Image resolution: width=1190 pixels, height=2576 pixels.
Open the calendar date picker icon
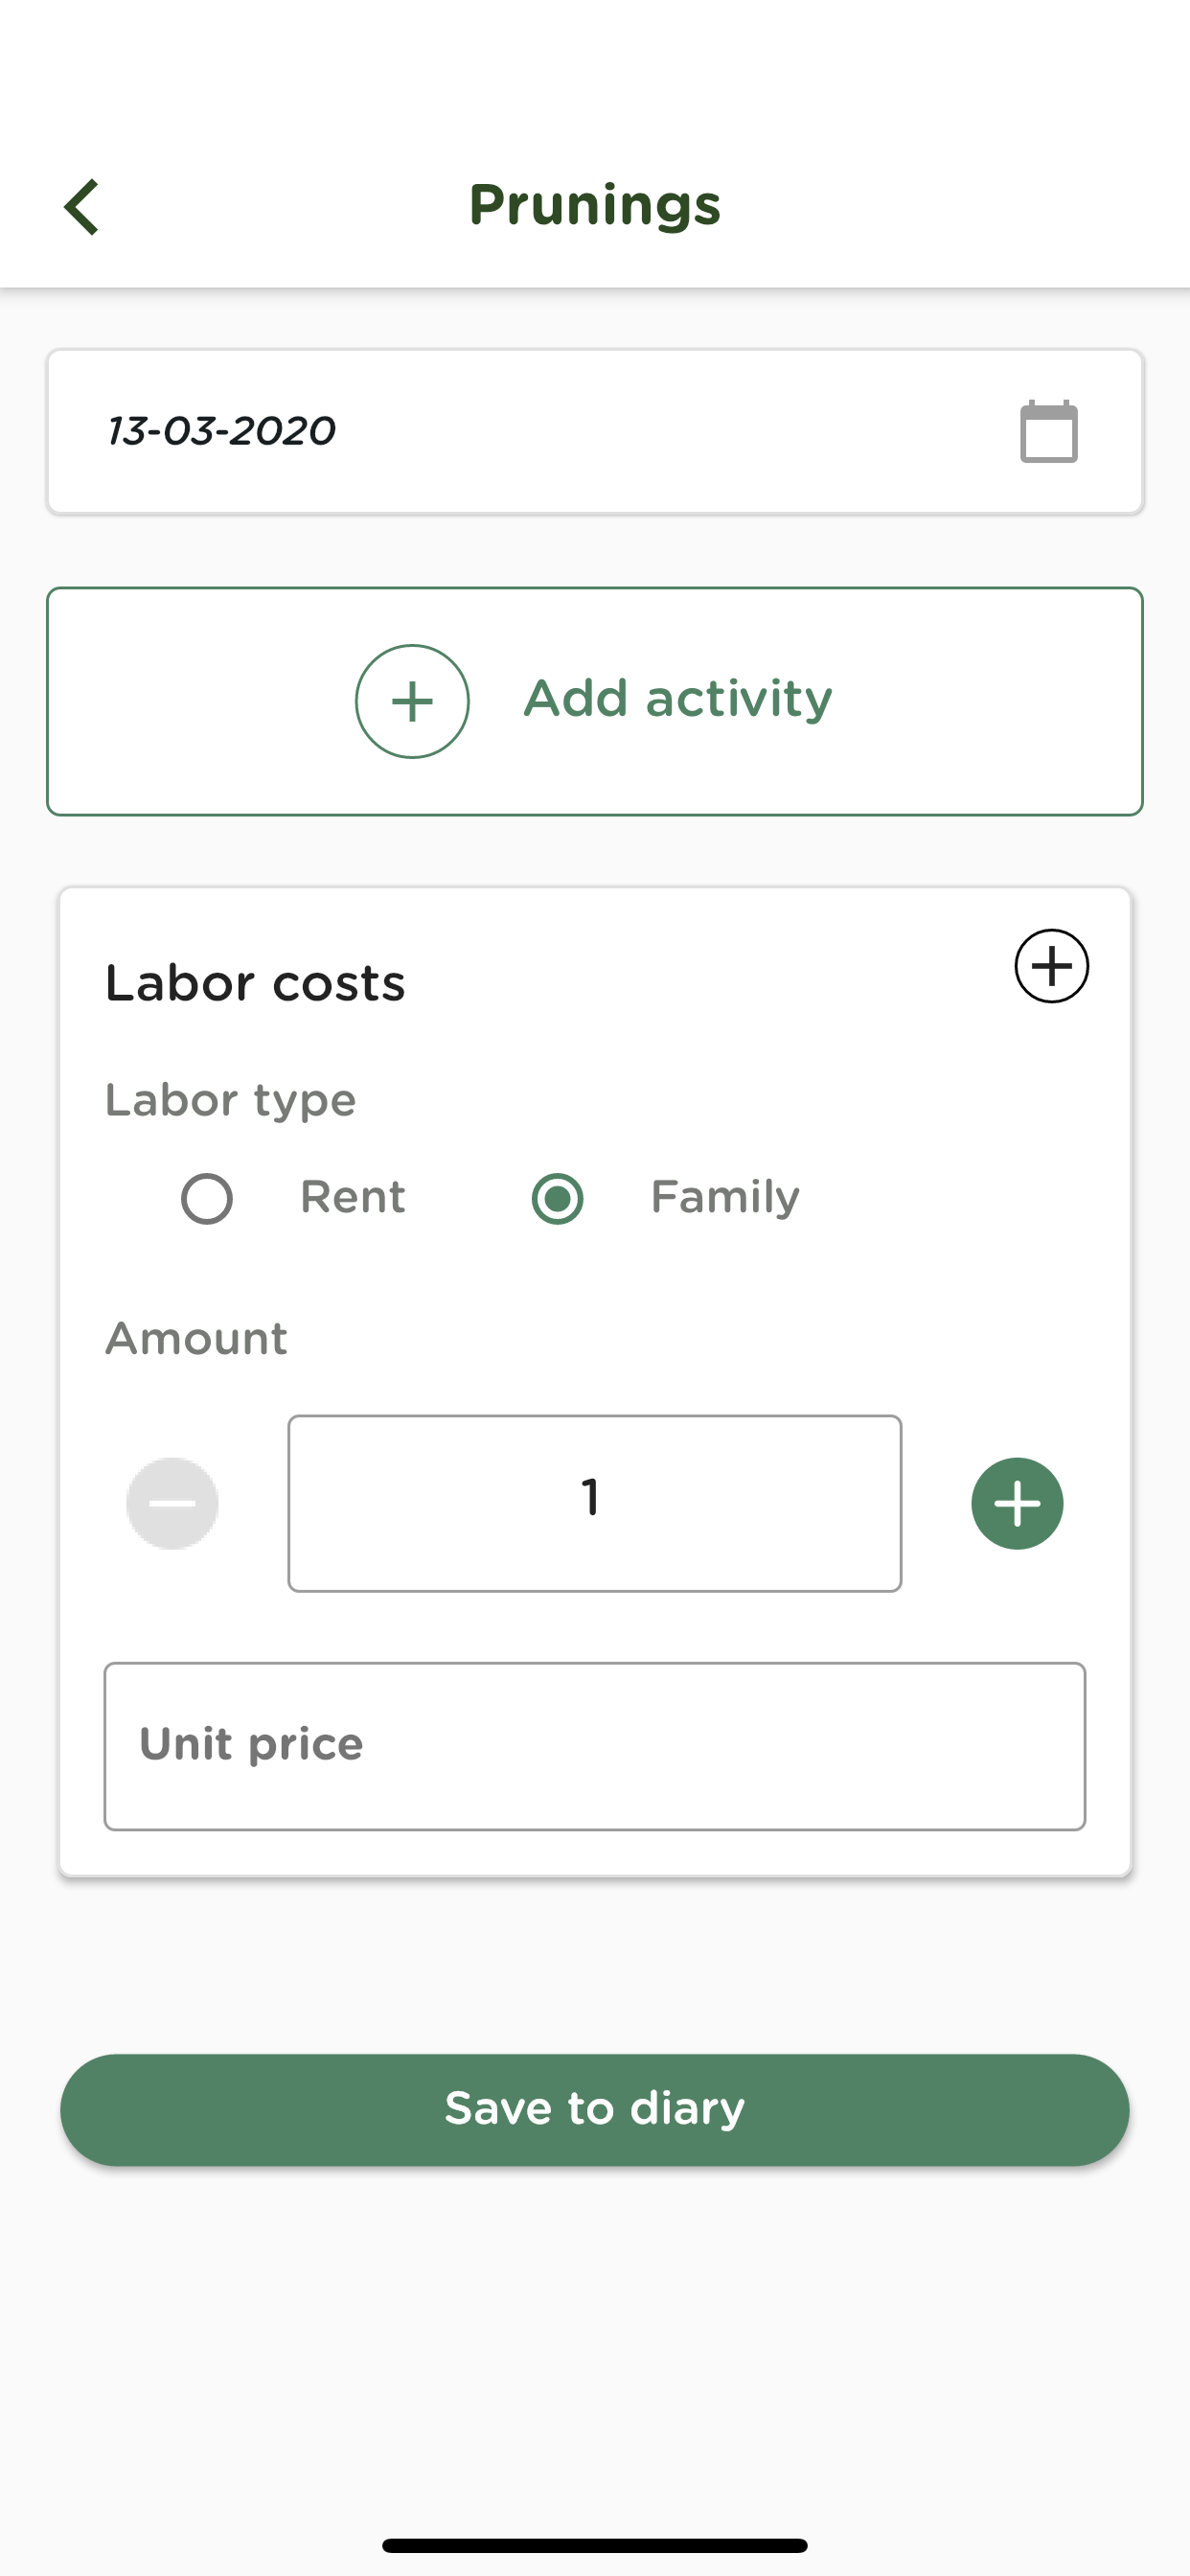(1048, 431)
